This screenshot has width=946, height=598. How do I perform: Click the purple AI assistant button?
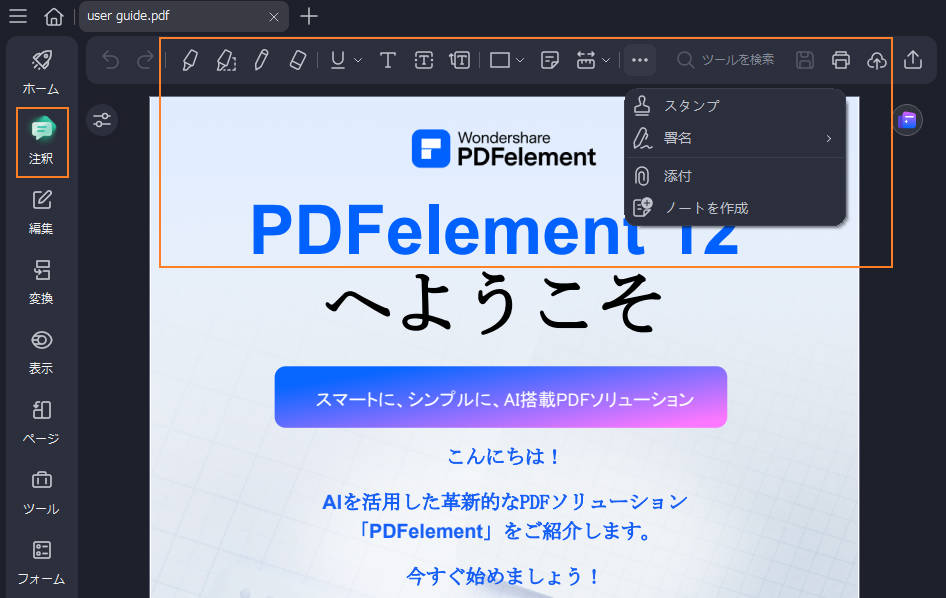click(907, 120)
